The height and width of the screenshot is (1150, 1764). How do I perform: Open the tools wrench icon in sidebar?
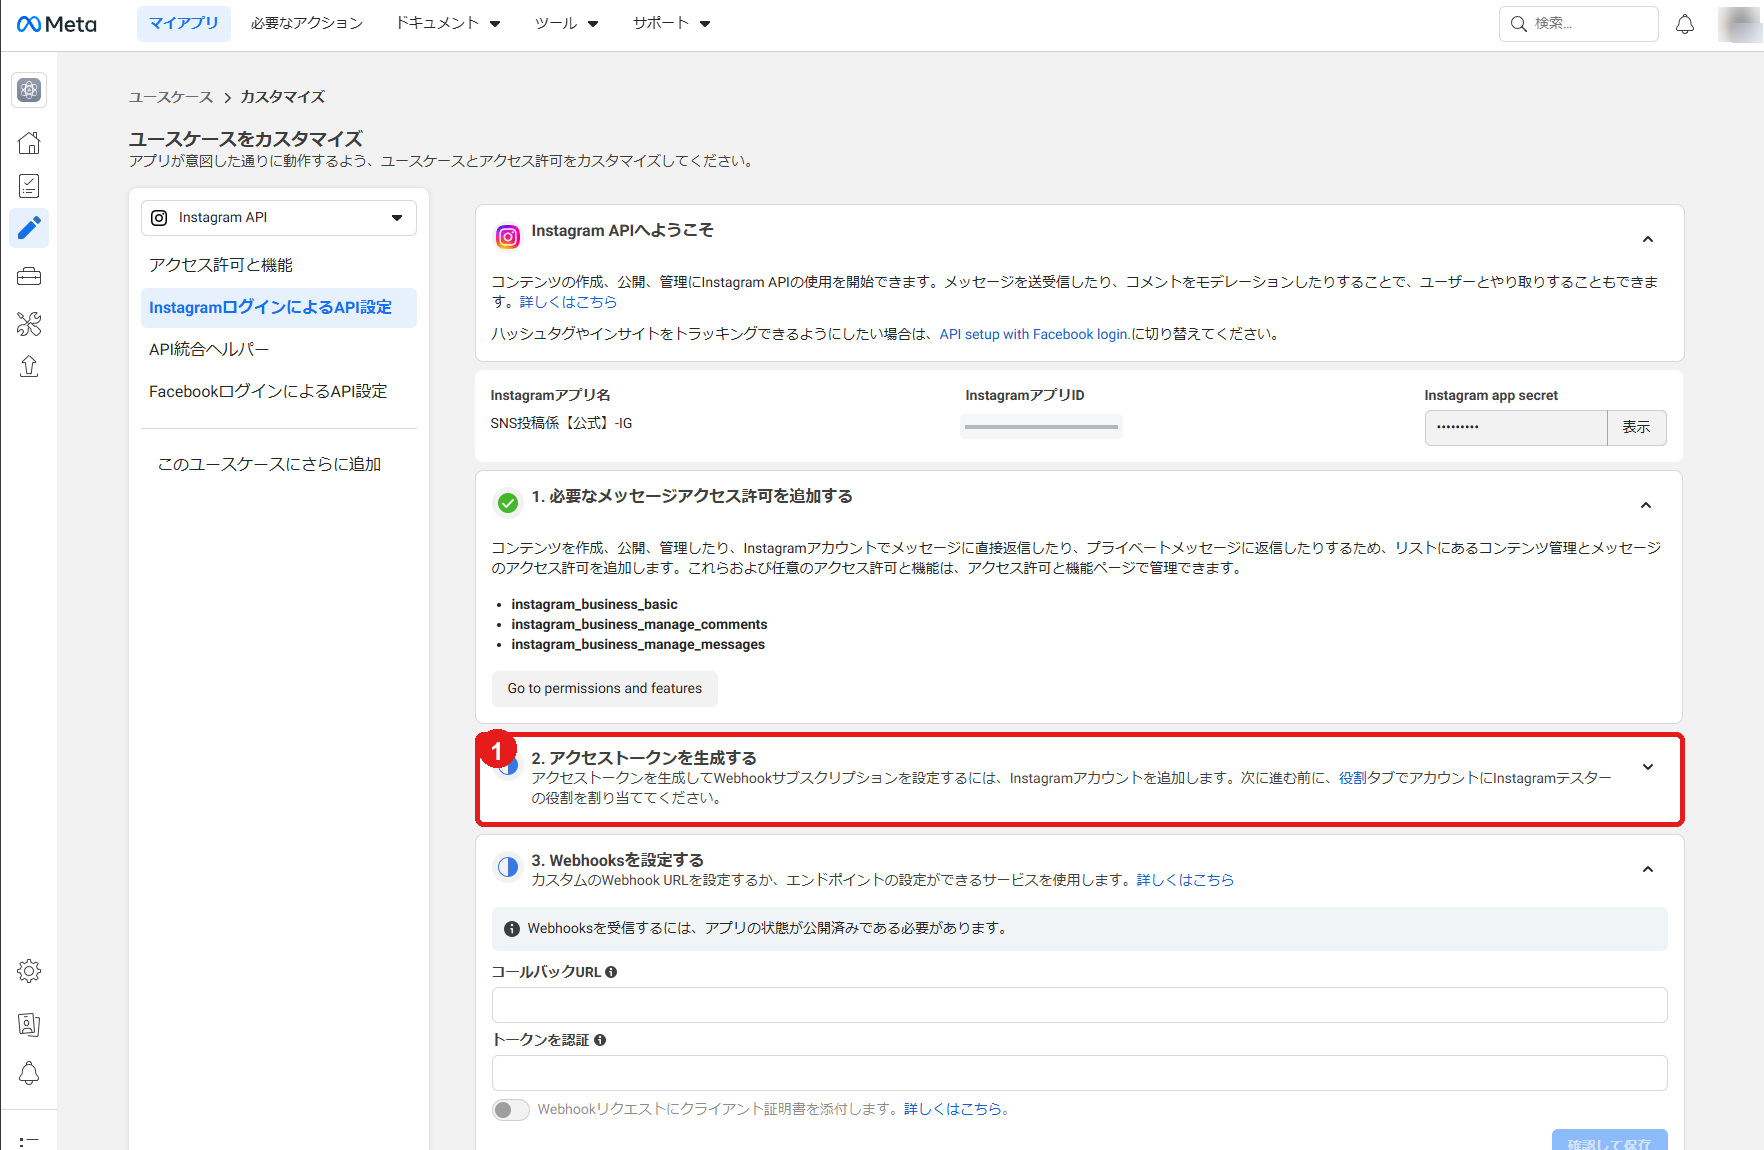pyautogui.click(x=29, y=324)
